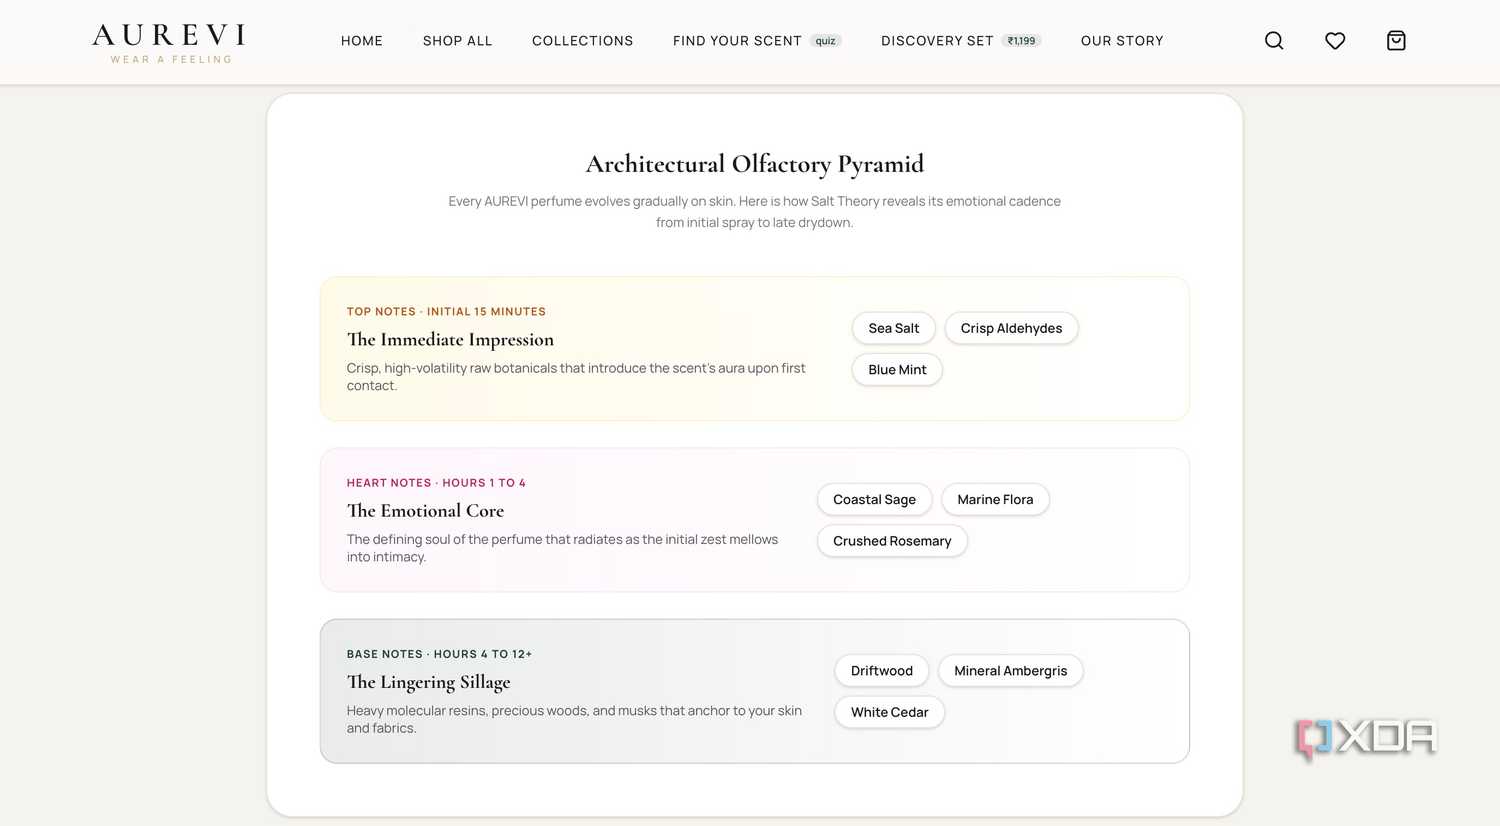Click the Top Notes Initial 15 Minutes label

point(446,312)
